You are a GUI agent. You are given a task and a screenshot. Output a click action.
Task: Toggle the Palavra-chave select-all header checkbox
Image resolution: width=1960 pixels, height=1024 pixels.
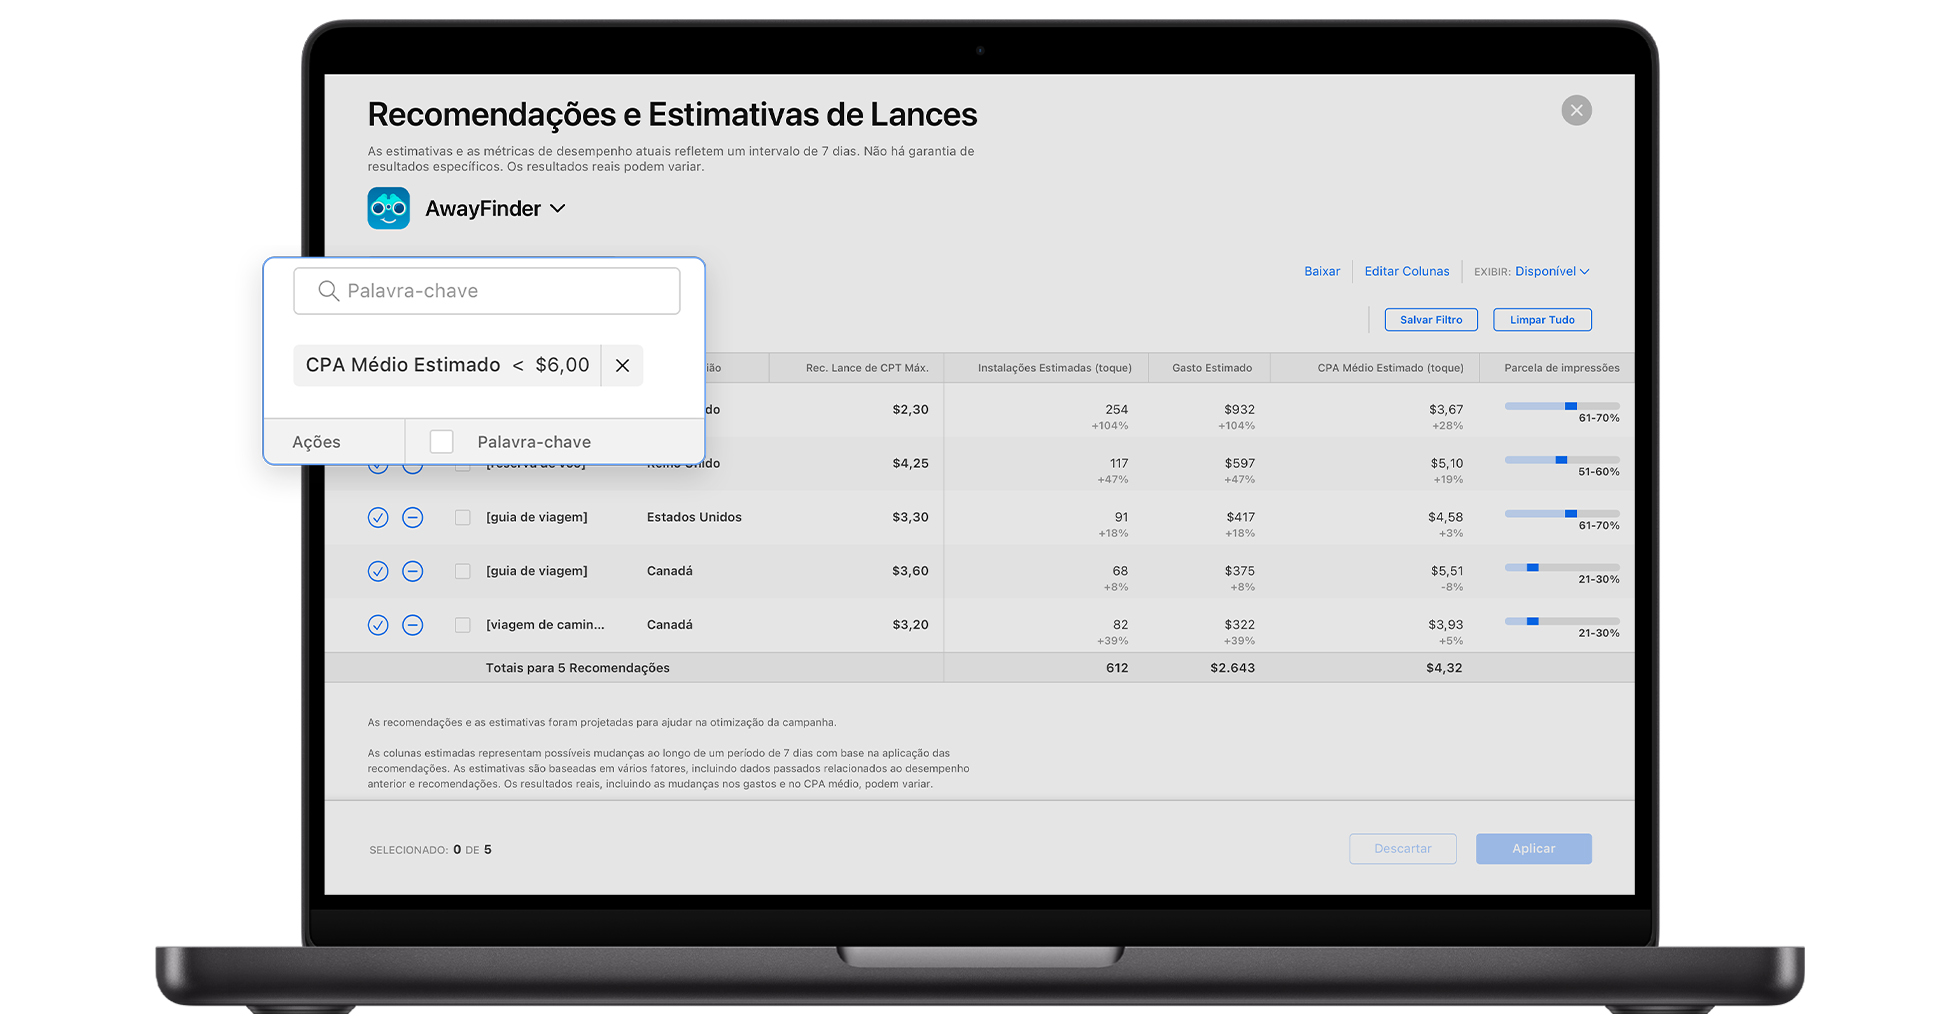441,441
